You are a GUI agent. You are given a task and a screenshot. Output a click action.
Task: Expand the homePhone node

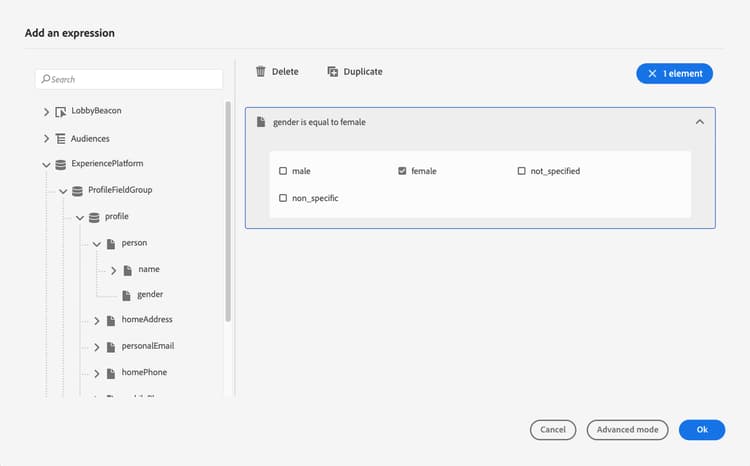point(97,373)
